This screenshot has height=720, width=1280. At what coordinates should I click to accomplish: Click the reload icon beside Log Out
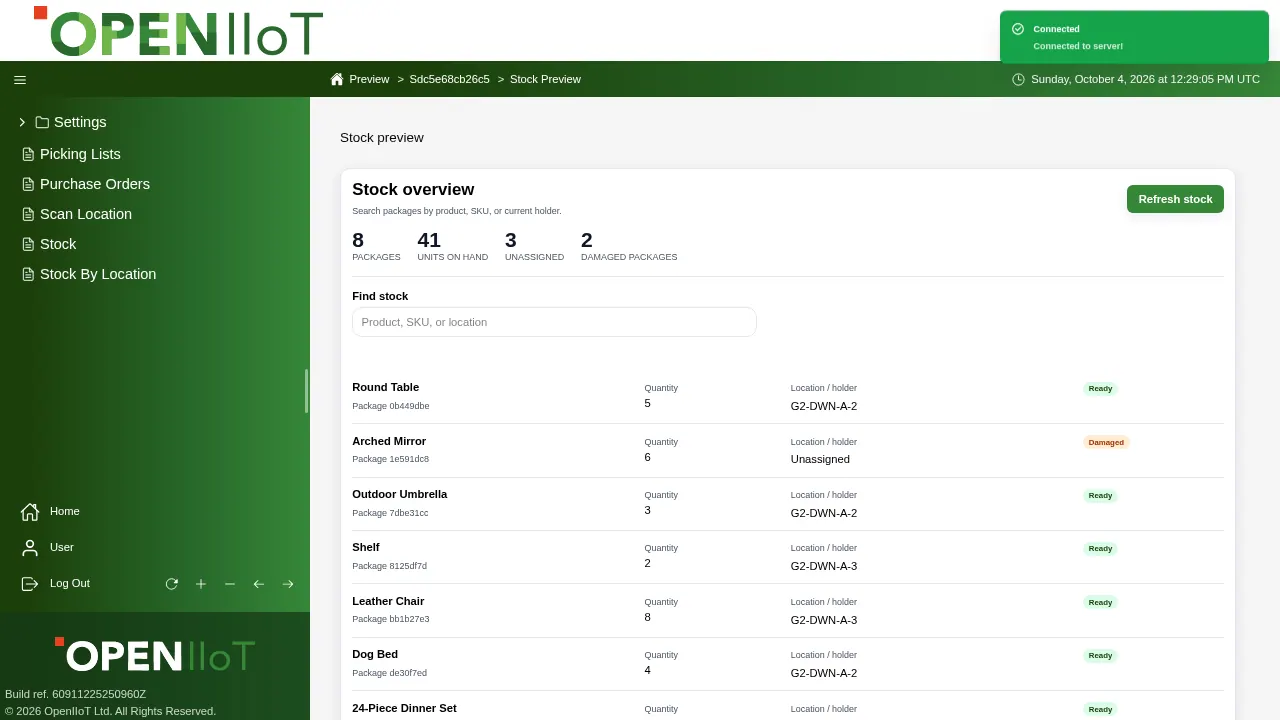coord(172,584)
